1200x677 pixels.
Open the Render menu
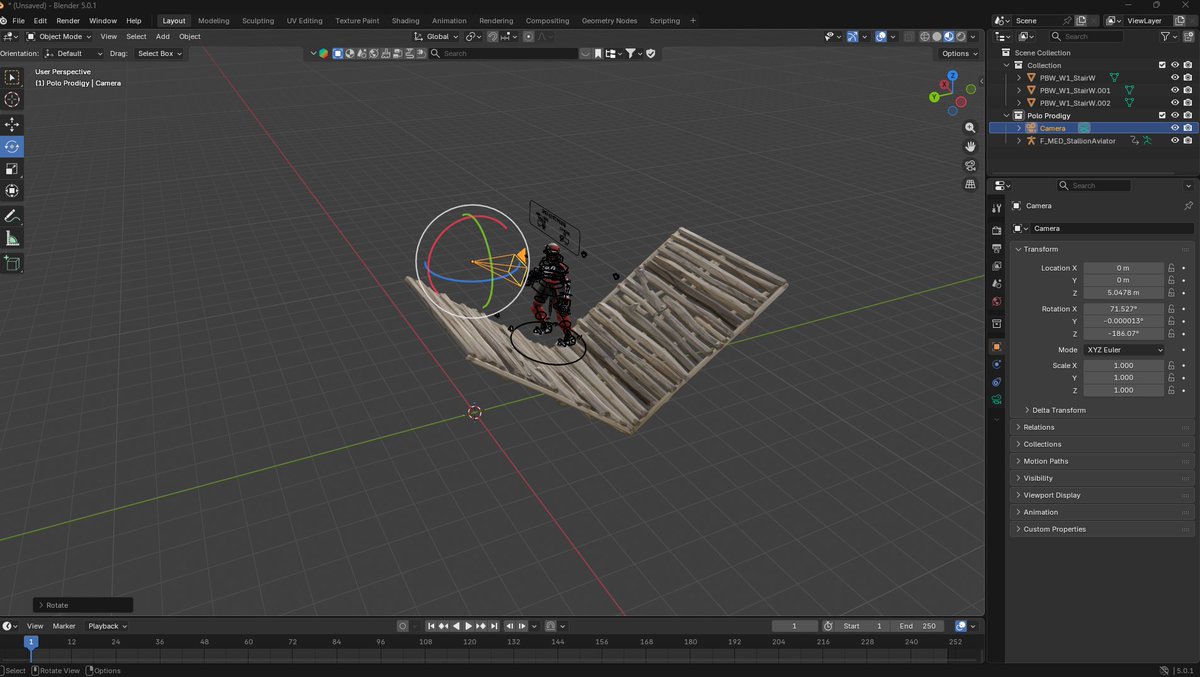[x=68, y=20]
